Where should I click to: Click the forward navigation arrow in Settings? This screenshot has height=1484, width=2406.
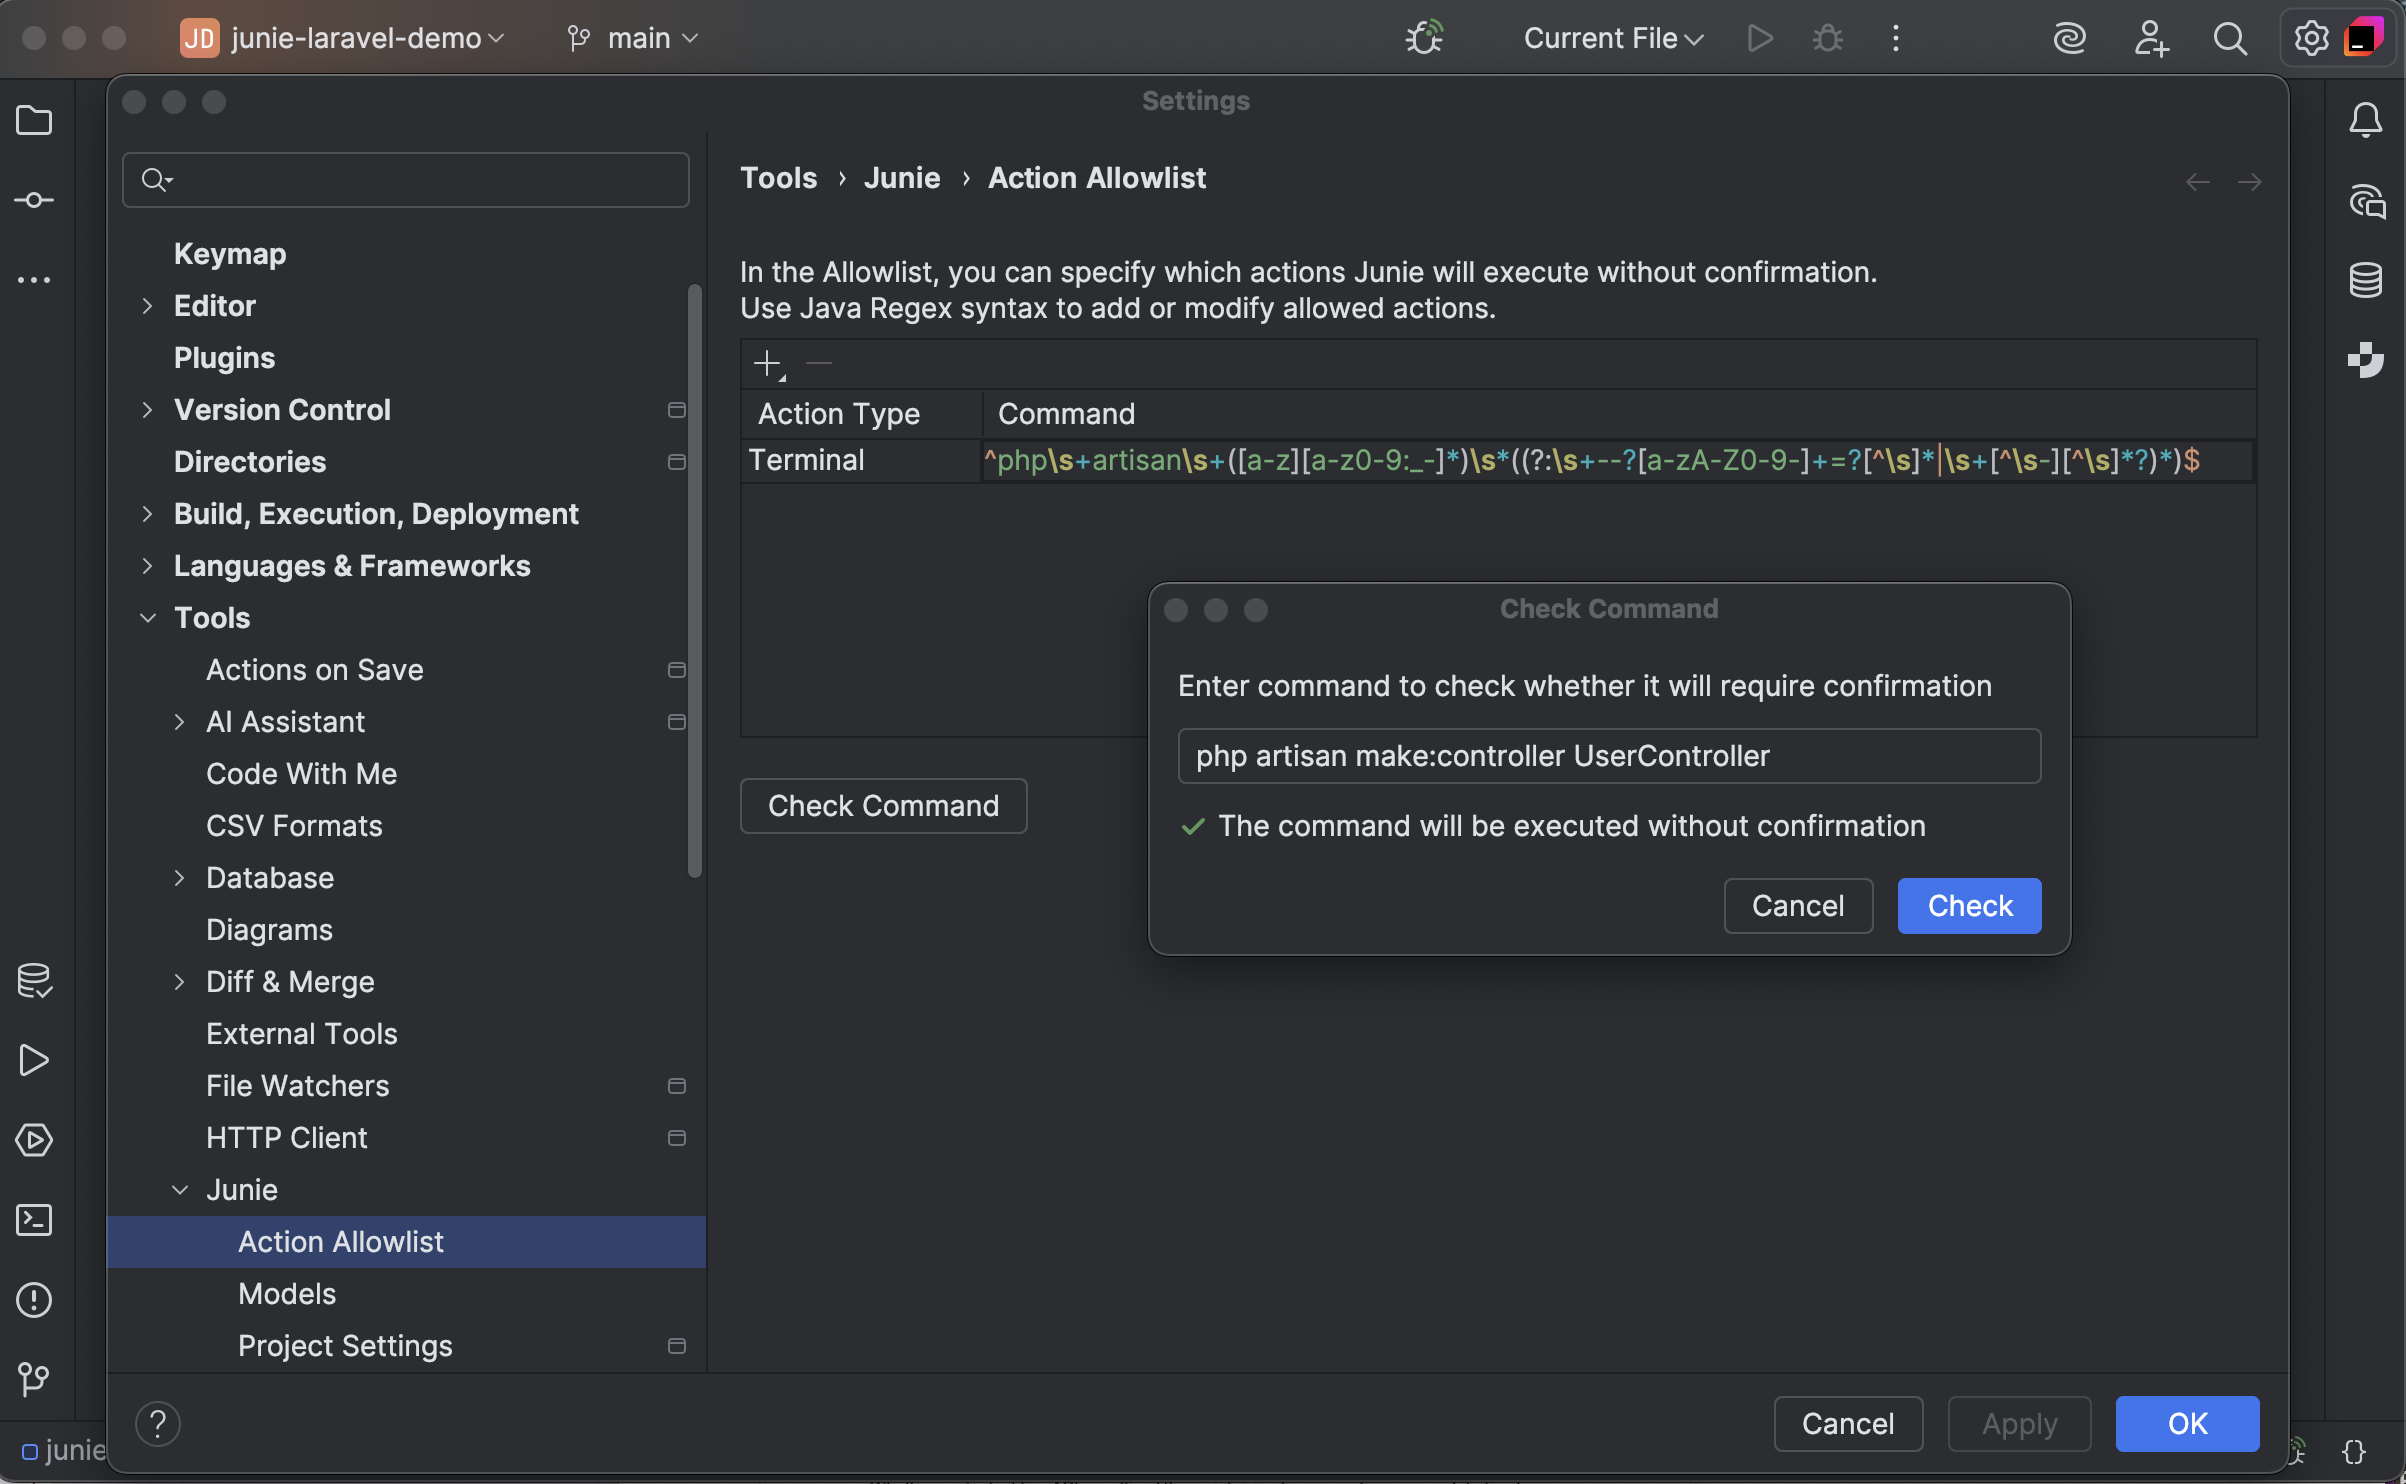[x=2250, y=182]
